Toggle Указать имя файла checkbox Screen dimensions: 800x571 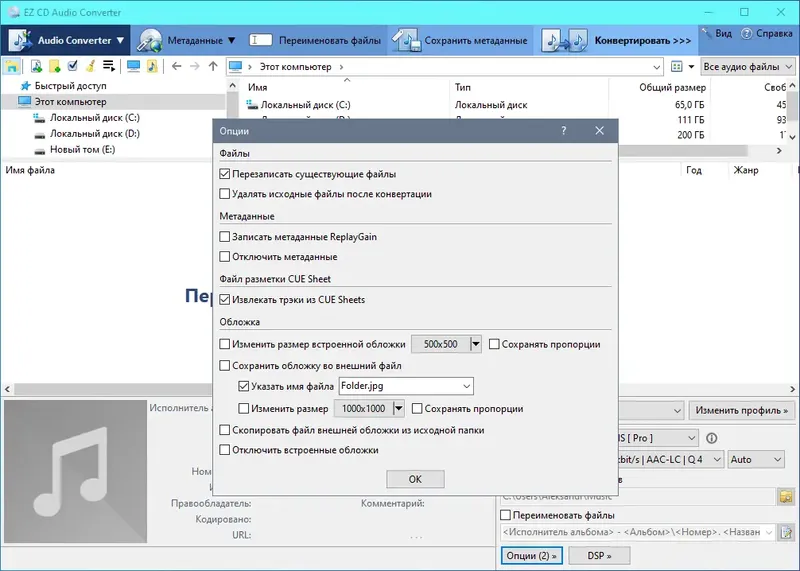244,386
